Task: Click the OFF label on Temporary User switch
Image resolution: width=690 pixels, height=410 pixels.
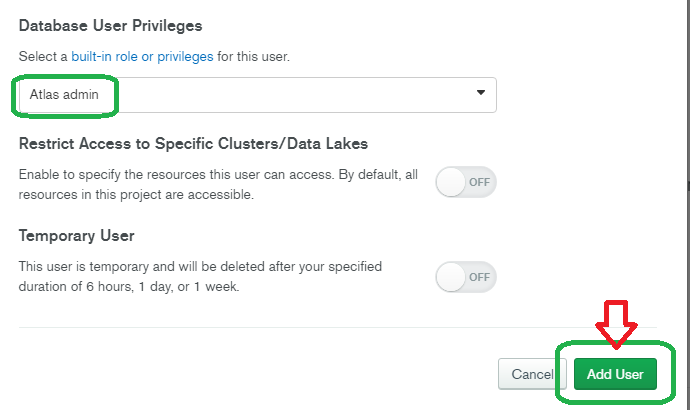Action: [480, 277]
